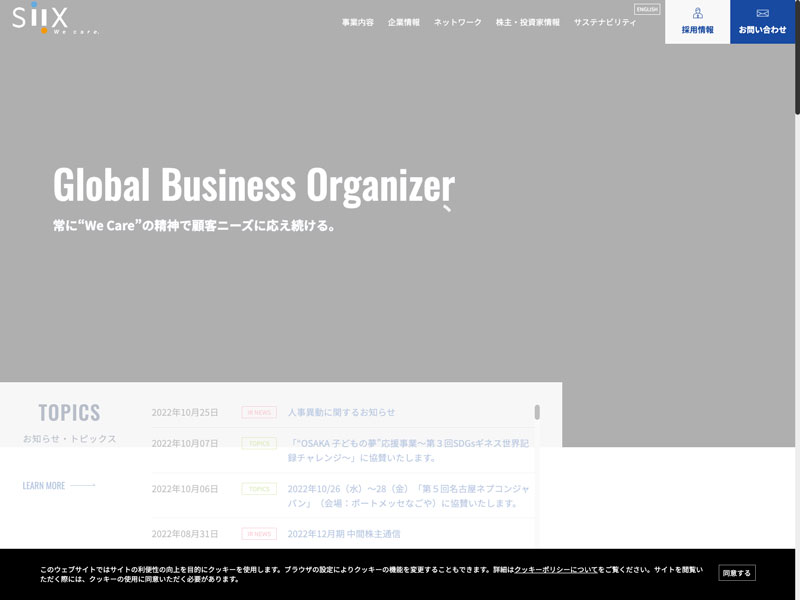This screenshot has height=600, width=800.
Task: Open the 人事異動に関するお知らせ news item
Action: (341, 412)
